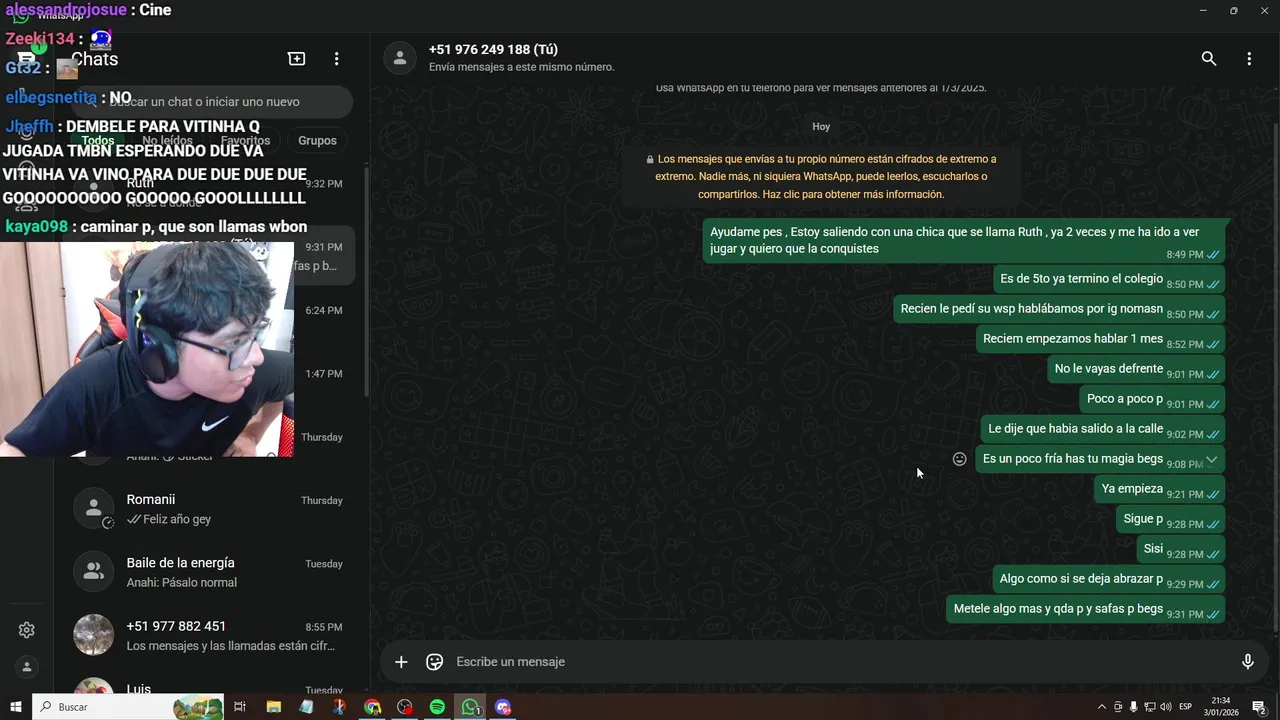Open File Explorer from taskbar
This screenshot has width=1280, height=720.
(x=274, y=707)
